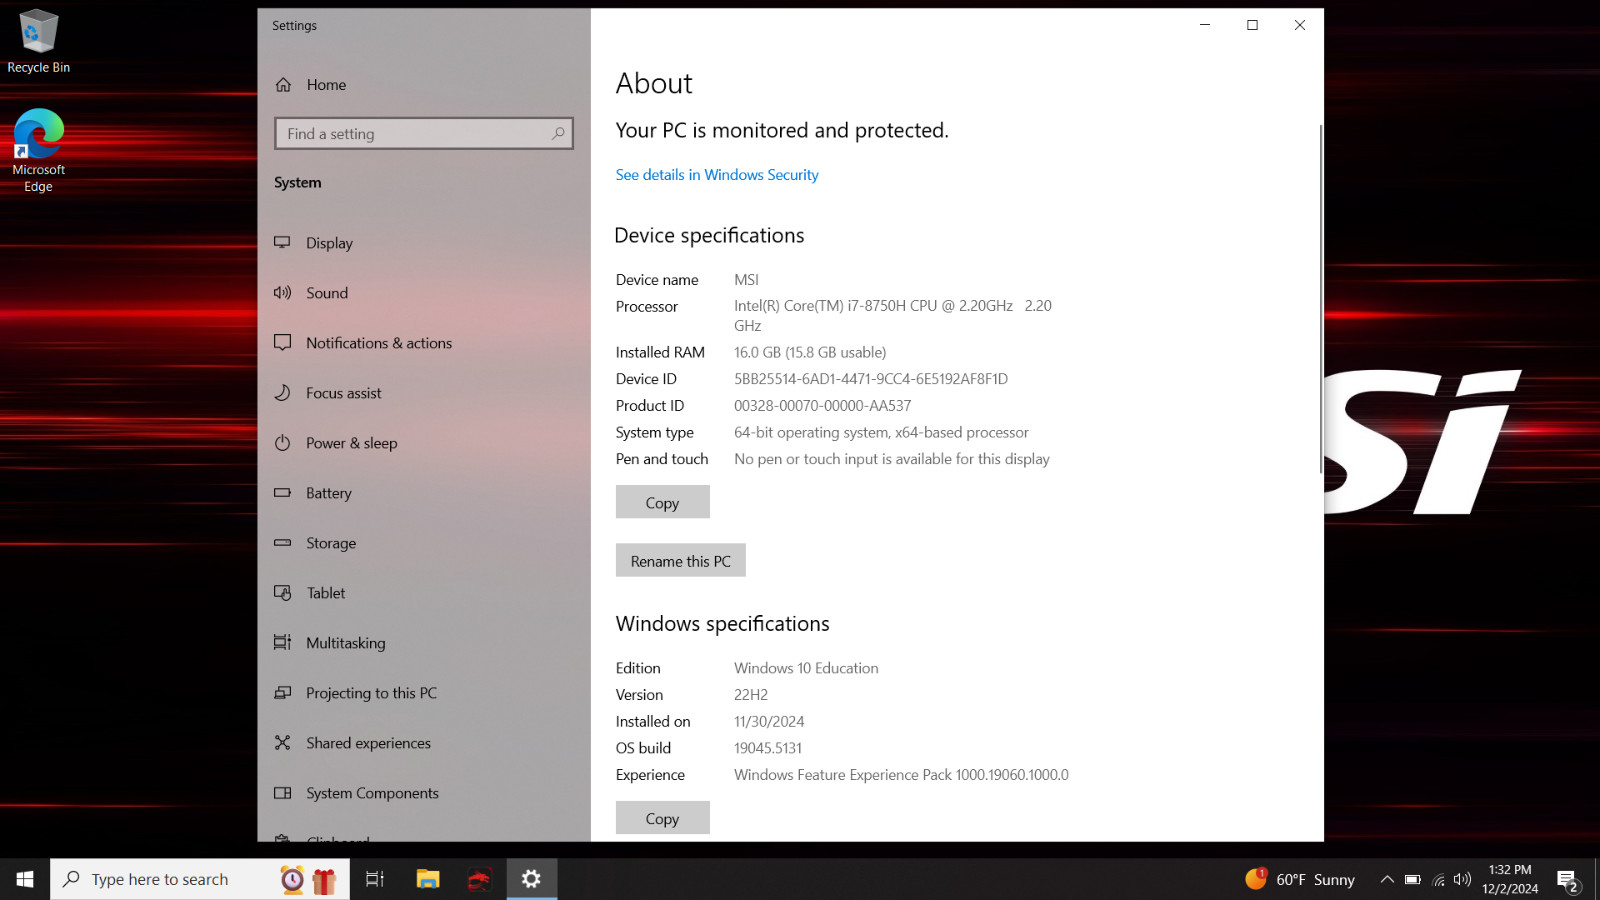Click Copy under Windows specifications
This screenshot has height=900, width=1600.
click(663, 818)
